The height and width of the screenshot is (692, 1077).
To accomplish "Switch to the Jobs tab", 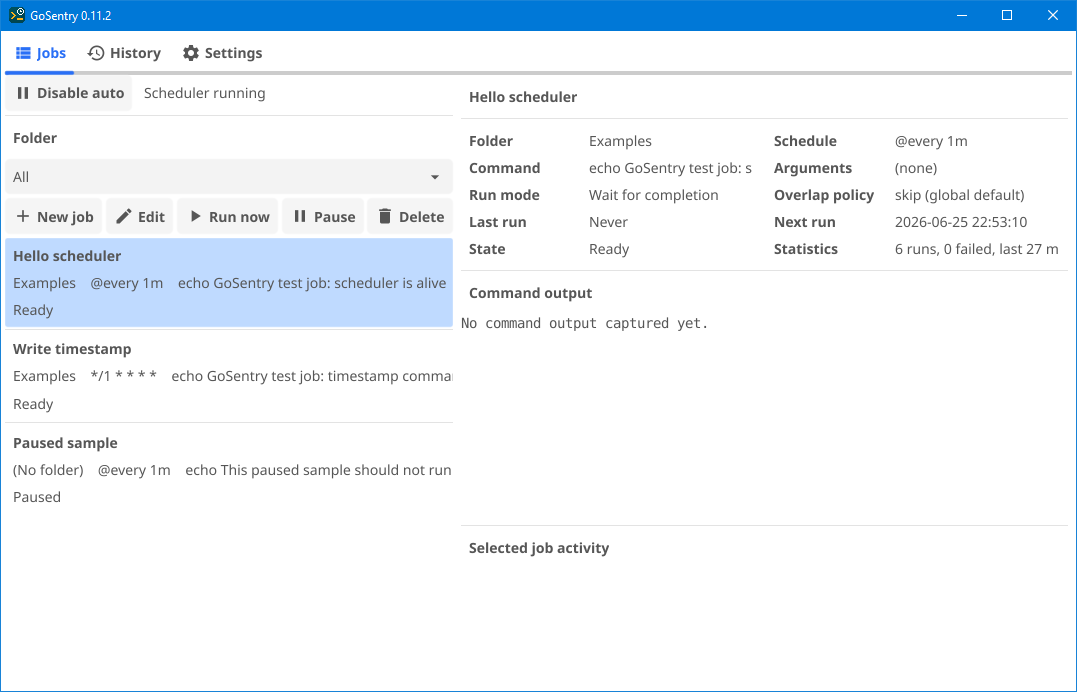I will (40, 53).
